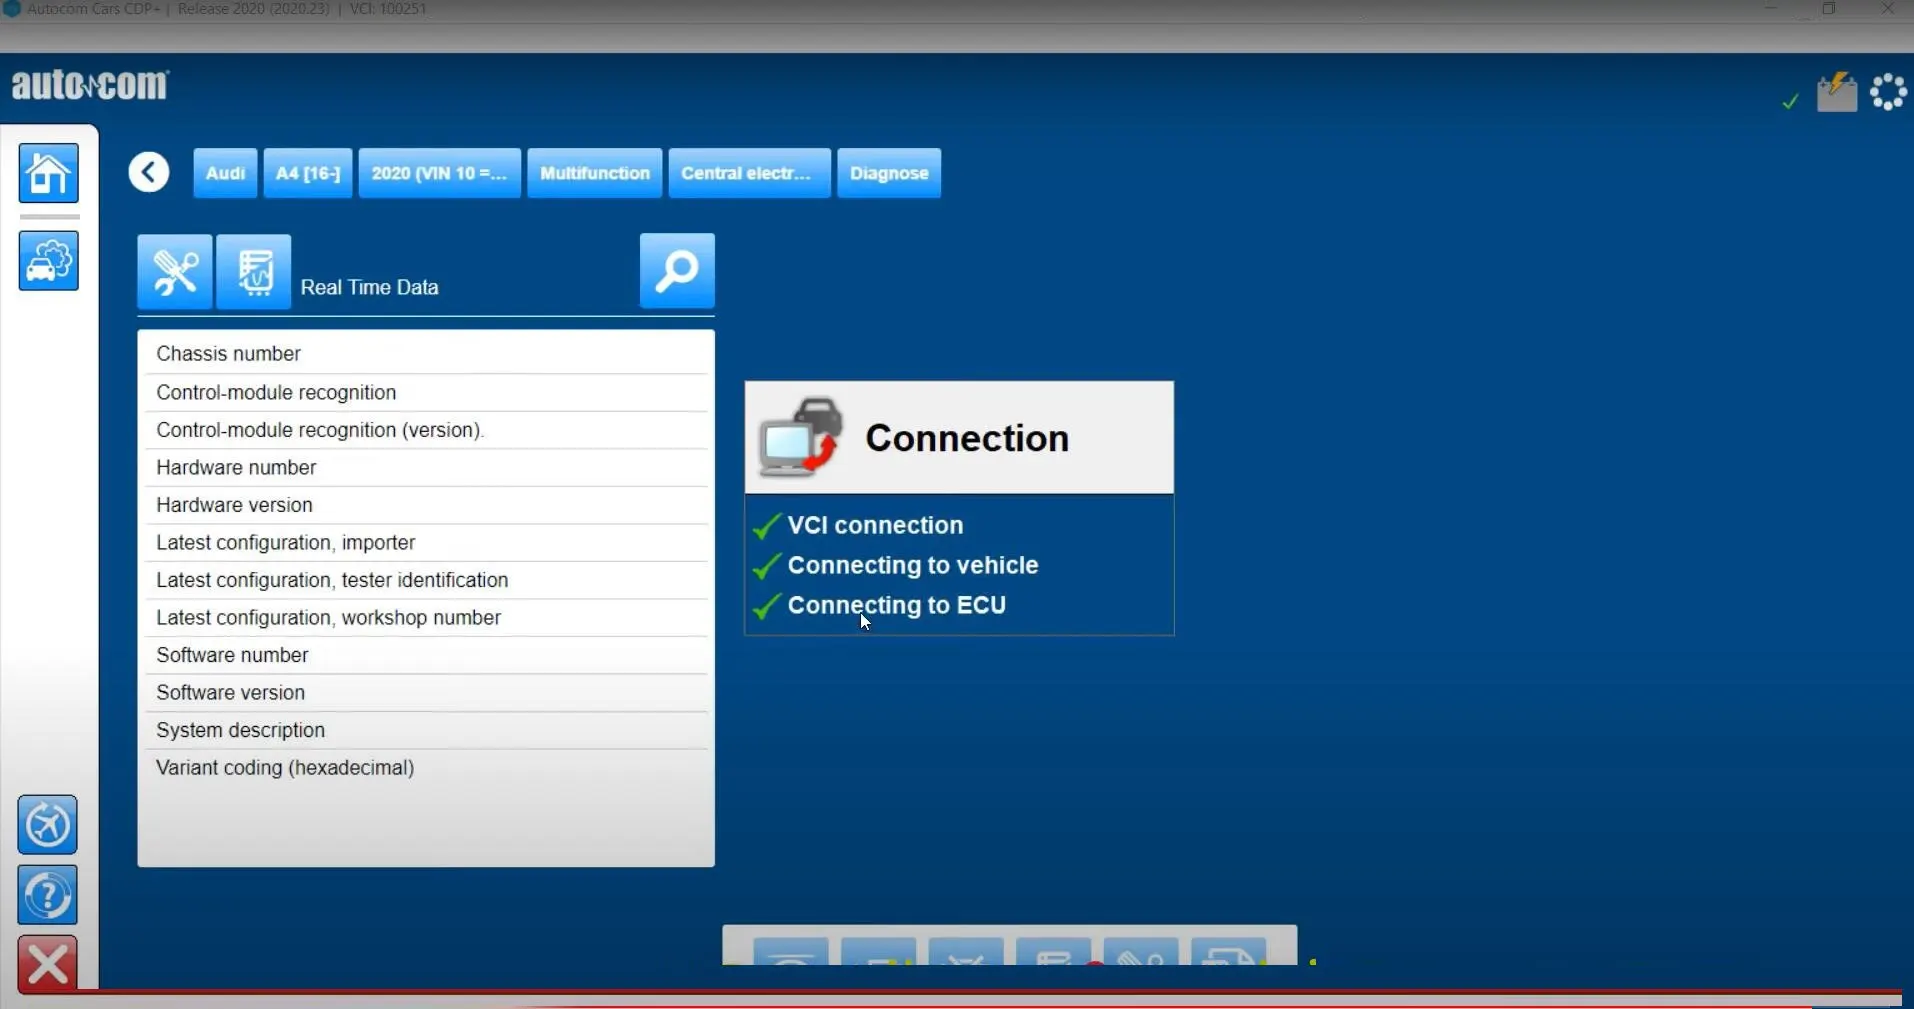This screenshot has height=1009, width=1914.
Task: Open the Central electr... breadcrumb
Action: tap(750, 173)
